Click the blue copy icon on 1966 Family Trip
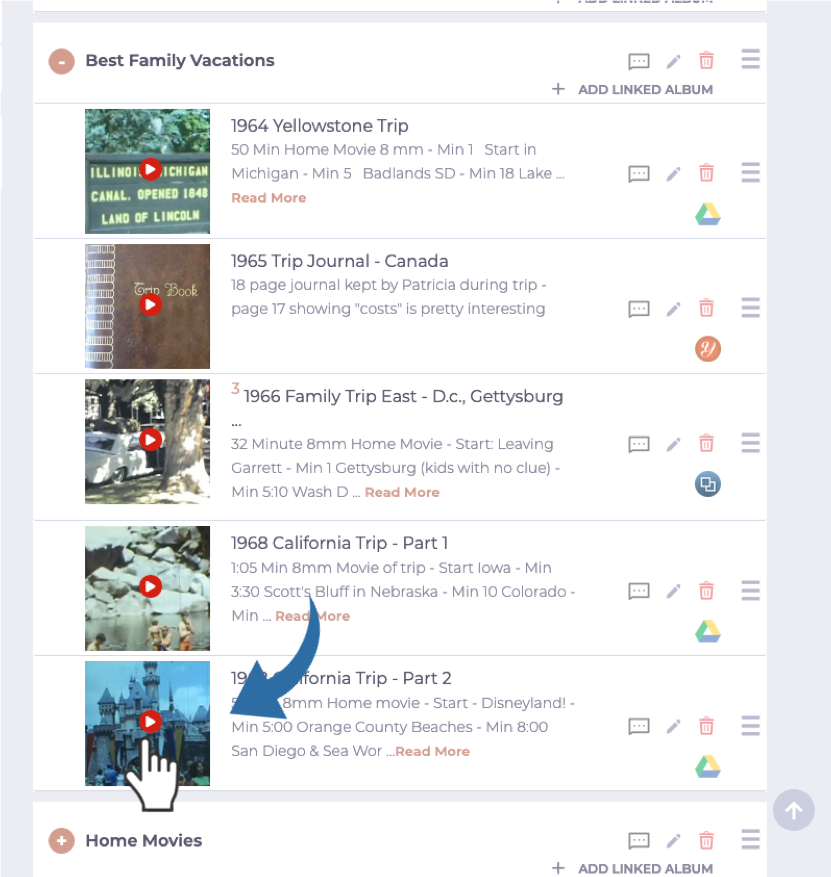Screen dimensions: 831x877 [x=707, y=484]
